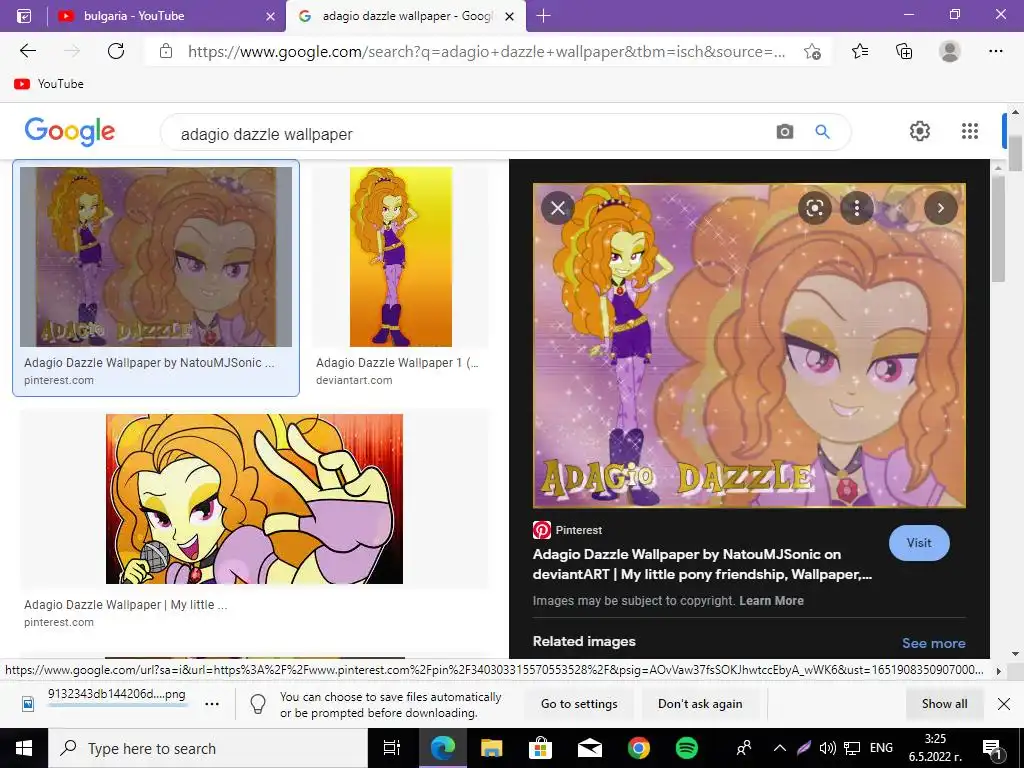Screen dimensions: 1024x768
Task: Click the Don't ask again button
Action: pyautogui.click(x=700, y=704)
